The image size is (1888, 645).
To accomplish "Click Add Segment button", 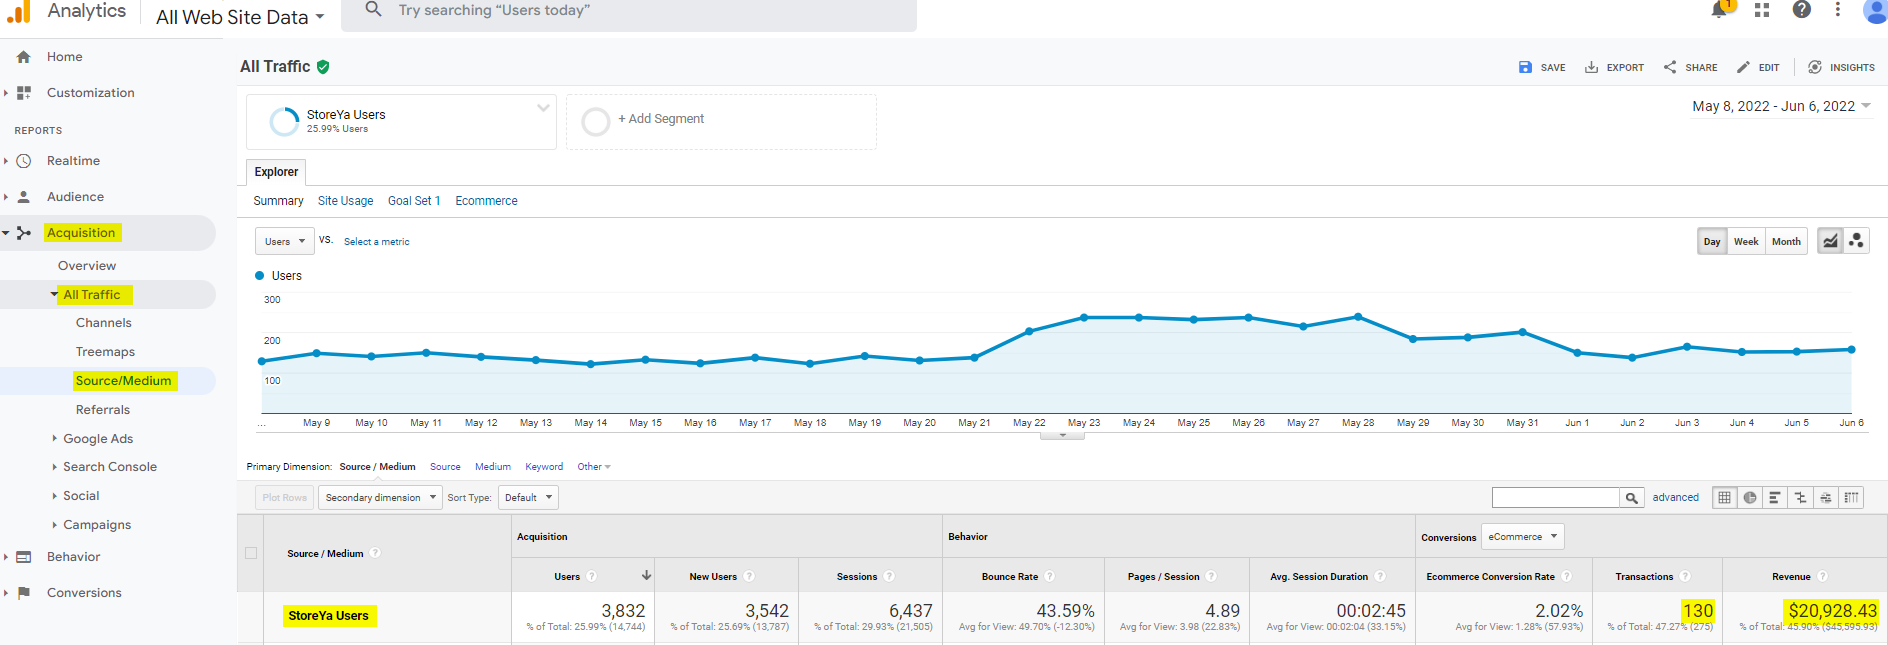I will (660, 119).
